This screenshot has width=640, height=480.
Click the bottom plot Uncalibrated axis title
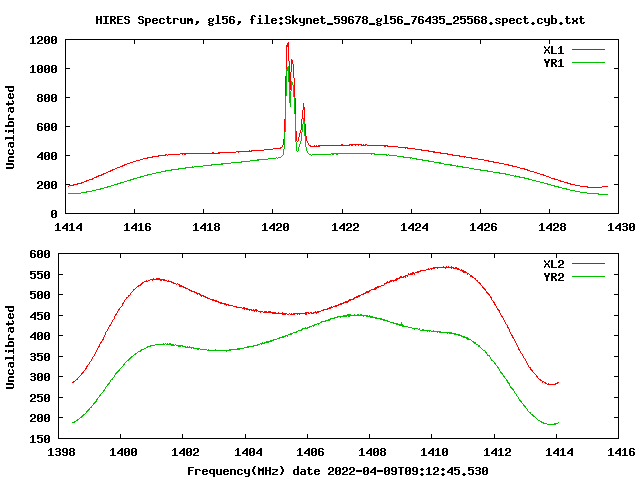pos(10,347)
